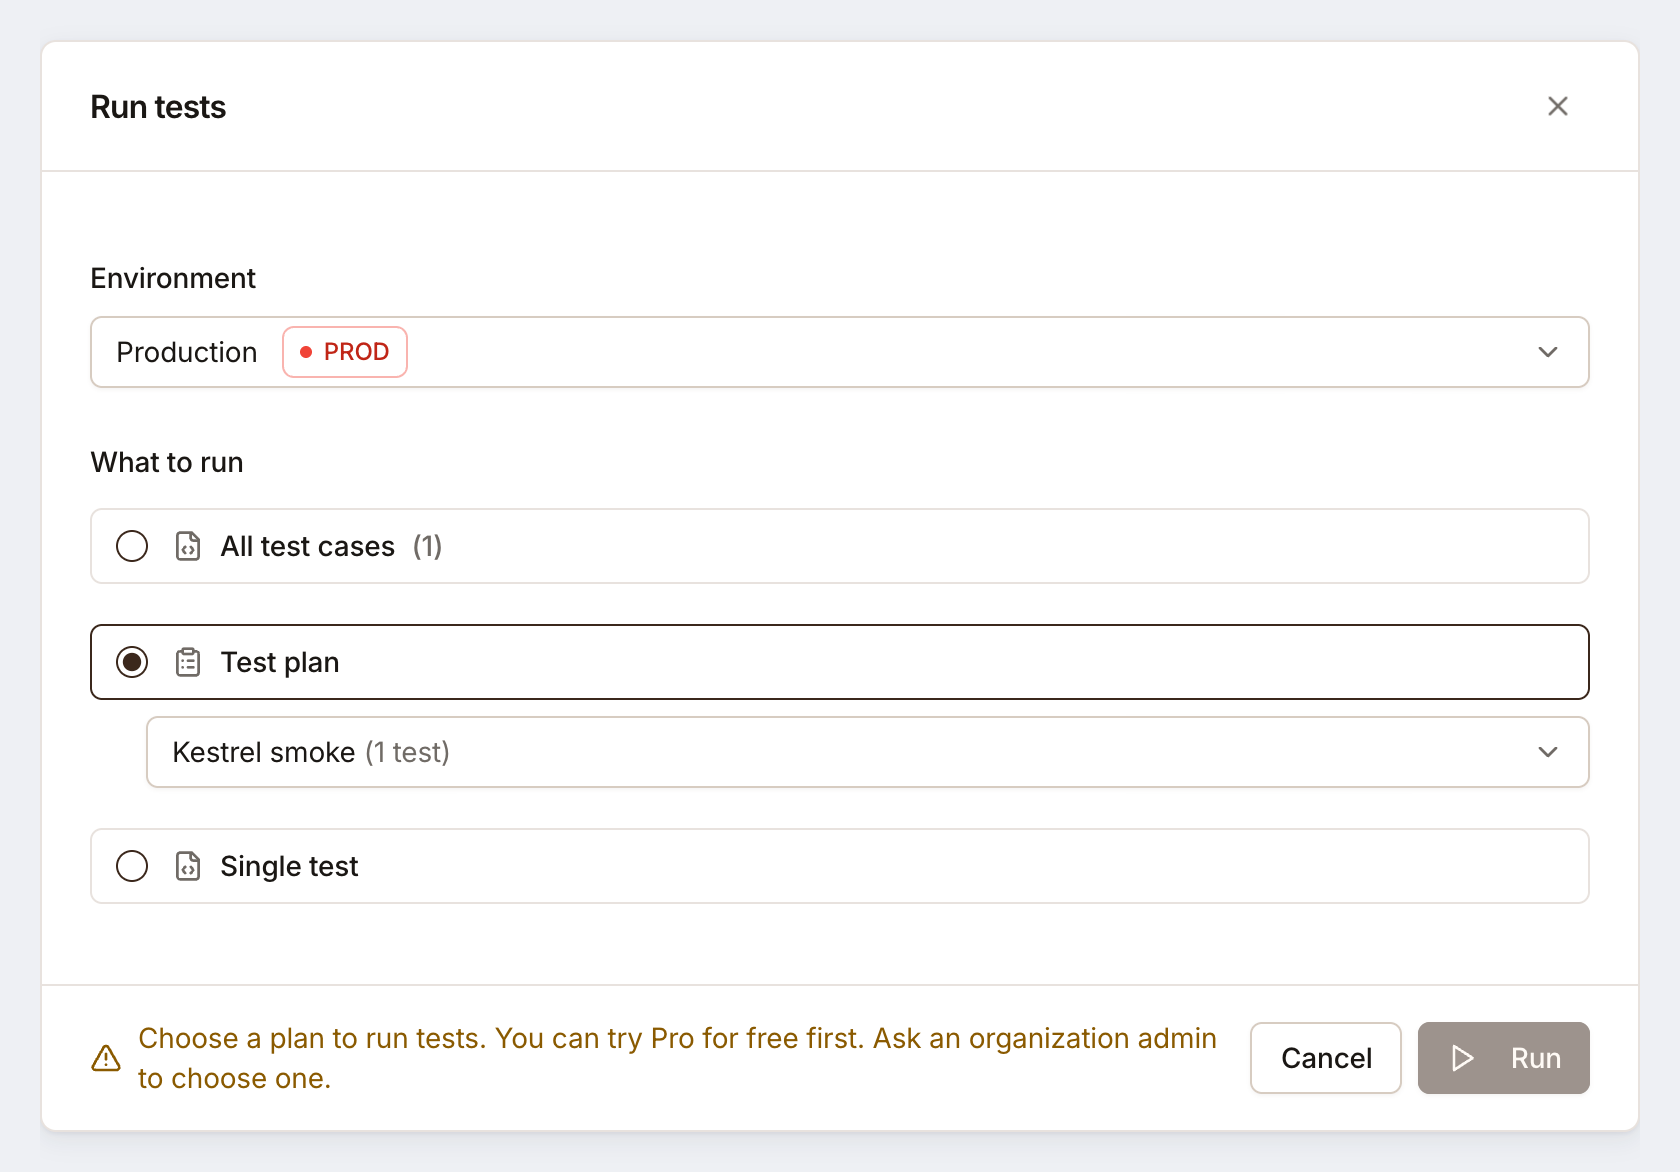Click the "Run tests" dialog title

coord(158,107)
